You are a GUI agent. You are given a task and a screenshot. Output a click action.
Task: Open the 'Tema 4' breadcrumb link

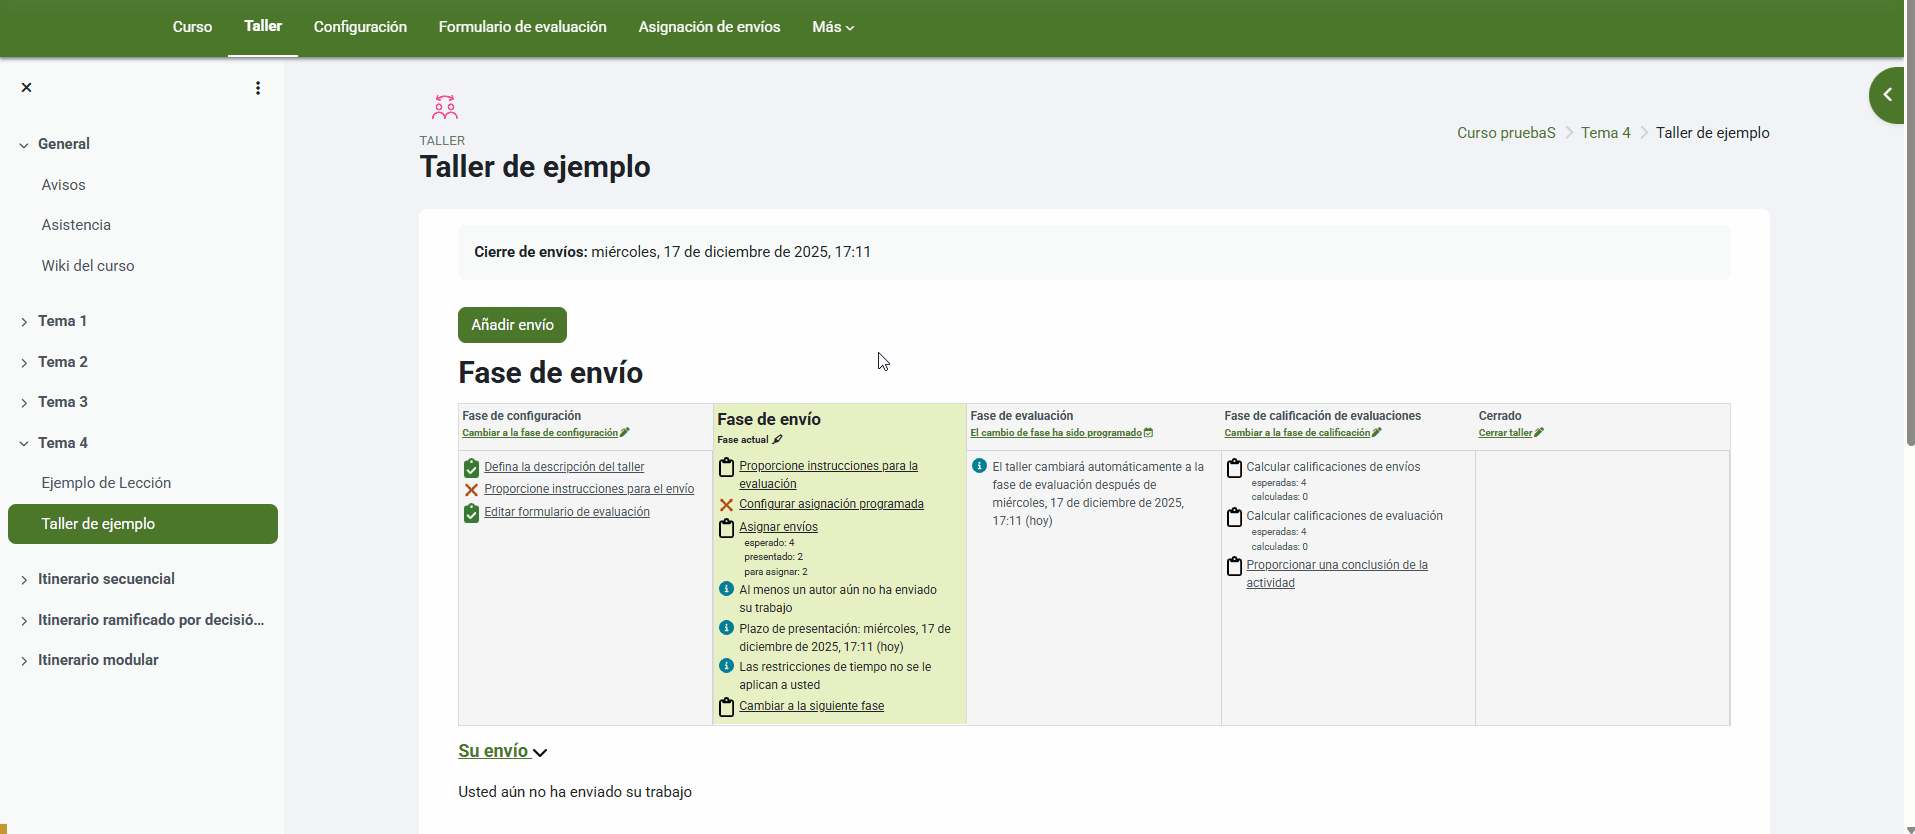(x=1605, y=133)
